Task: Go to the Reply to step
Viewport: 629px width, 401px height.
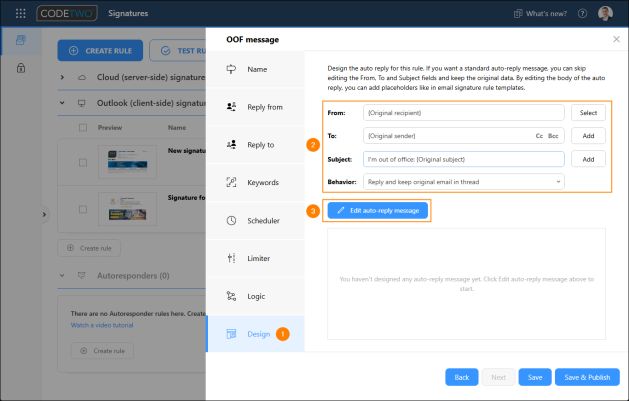Action: [255, 145]
